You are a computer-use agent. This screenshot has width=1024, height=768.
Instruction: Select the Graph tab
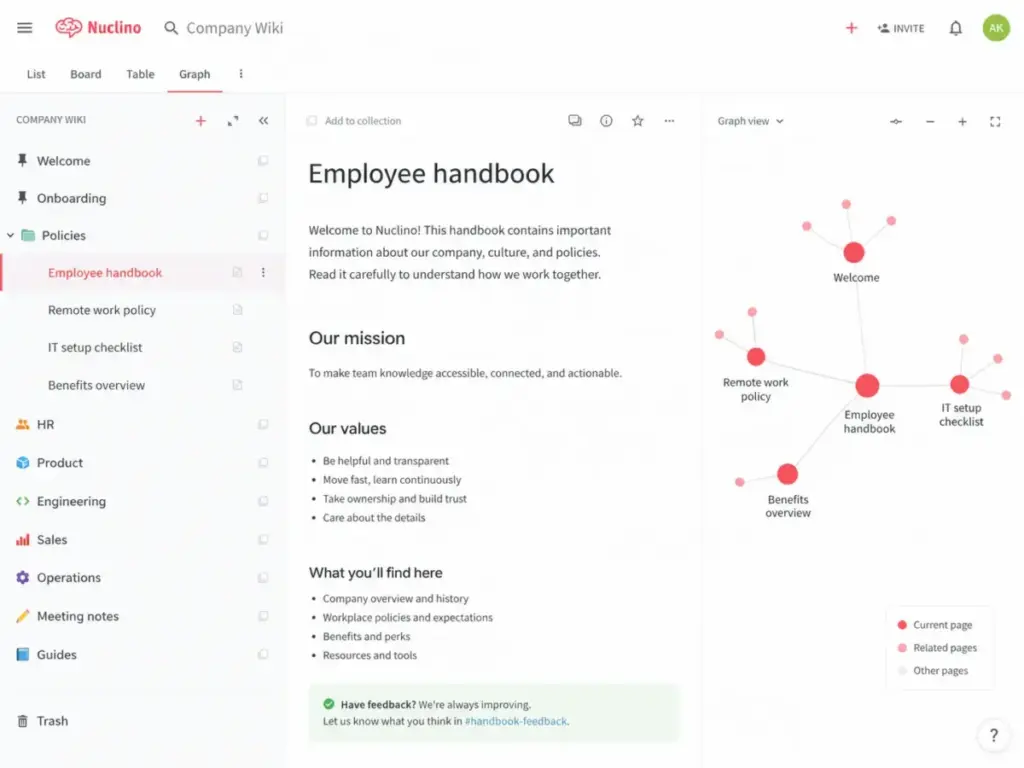195,74
